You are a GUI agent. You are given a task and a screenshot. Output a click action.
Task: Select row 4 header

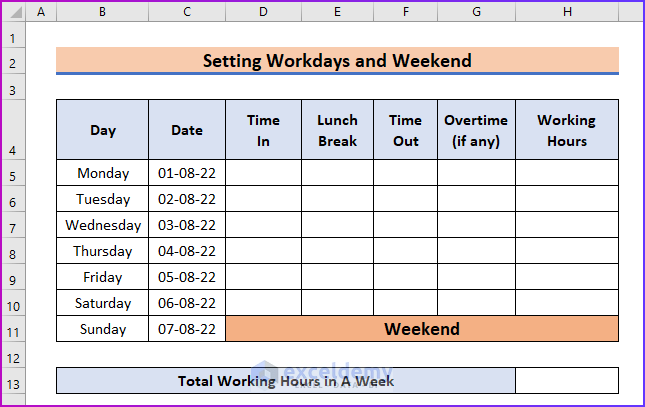pyautogui.click(x=13, y=150)
